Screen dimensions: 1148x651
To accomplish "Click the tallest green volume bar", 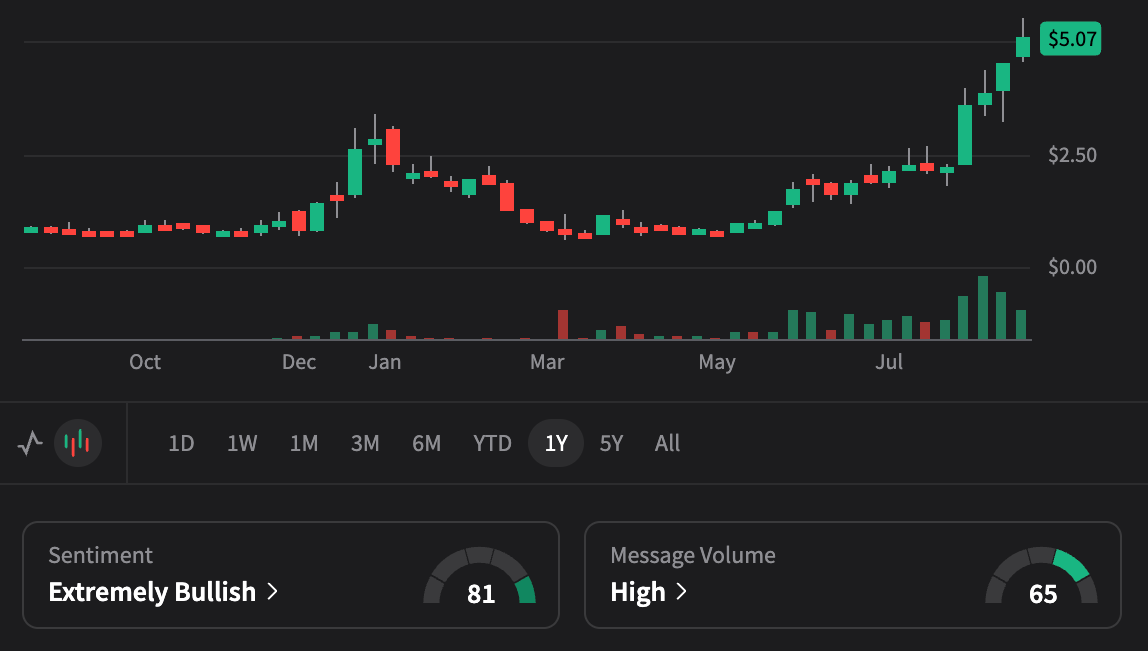I will click(983, 308).
